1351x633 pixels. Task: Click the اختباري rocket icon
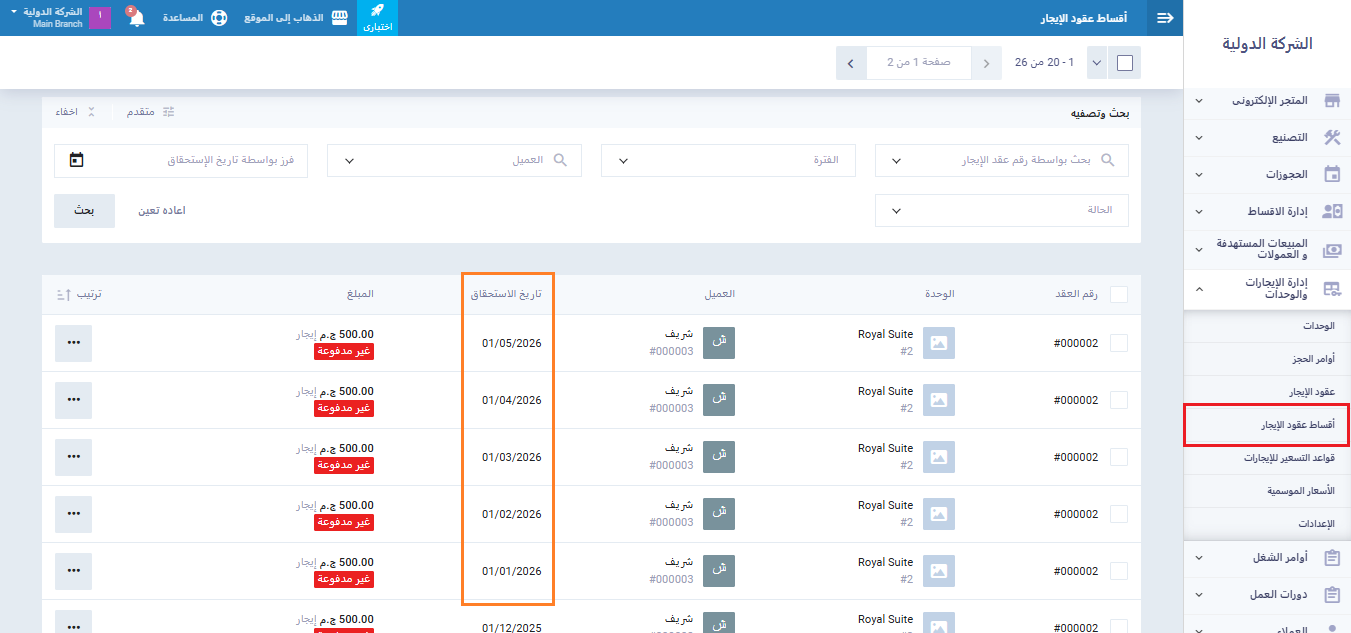click(x=377, y=13)
